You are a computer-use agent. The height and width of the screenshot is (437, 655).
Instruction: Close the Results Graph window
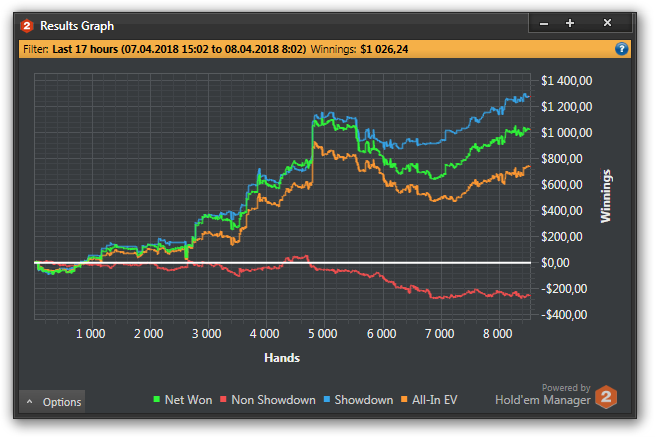(607, 23)
